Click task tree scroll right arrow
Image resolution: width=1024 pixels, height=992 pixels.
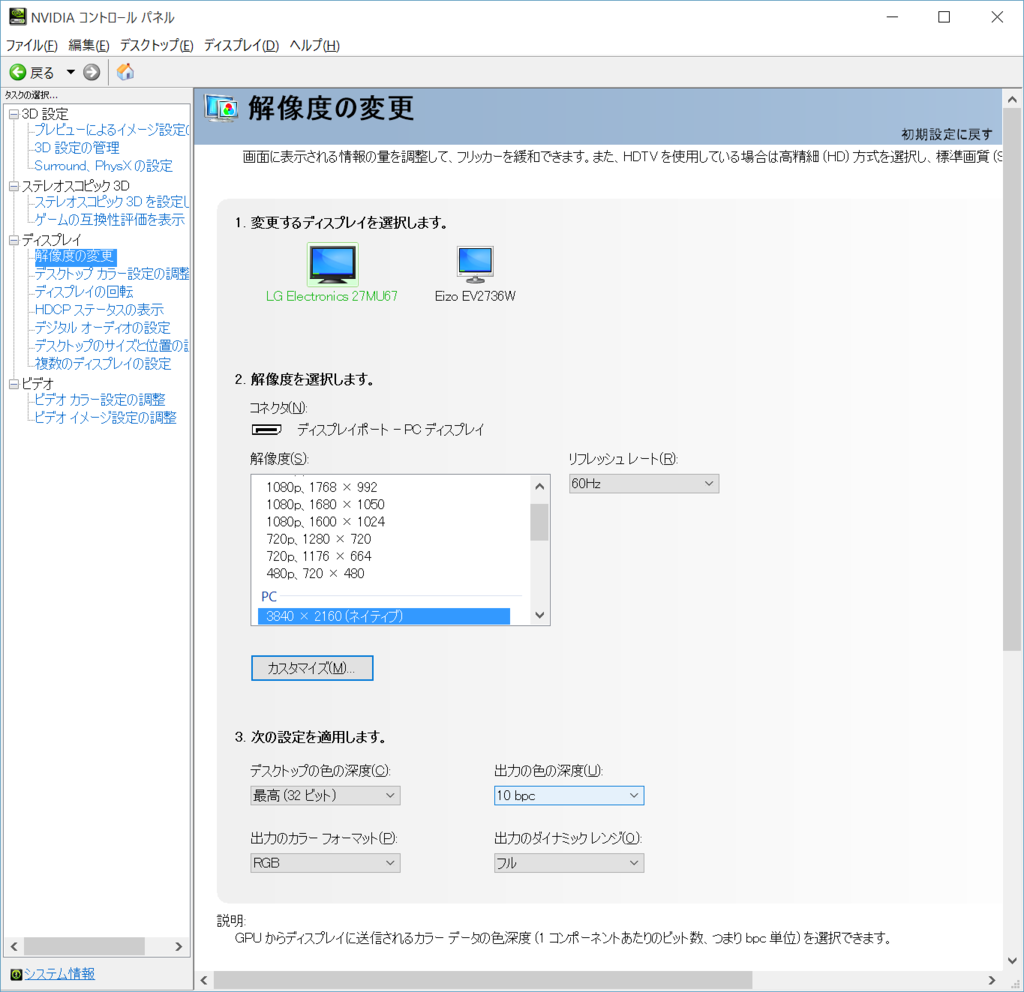point(178,946)
